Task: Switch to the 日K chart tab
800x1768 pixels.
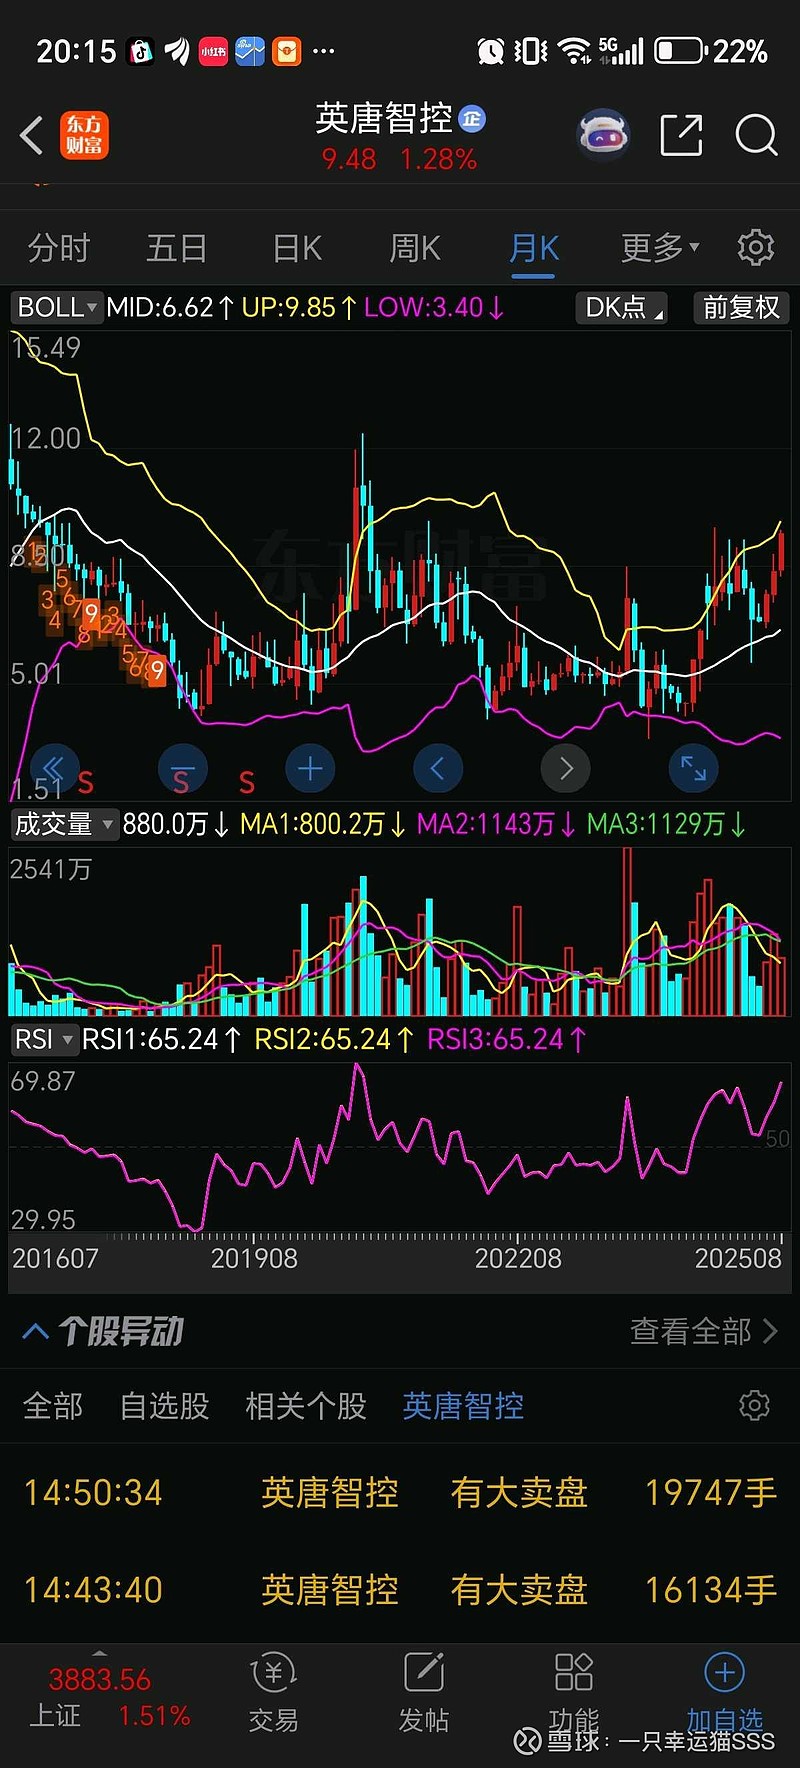Action: [297, 247]
